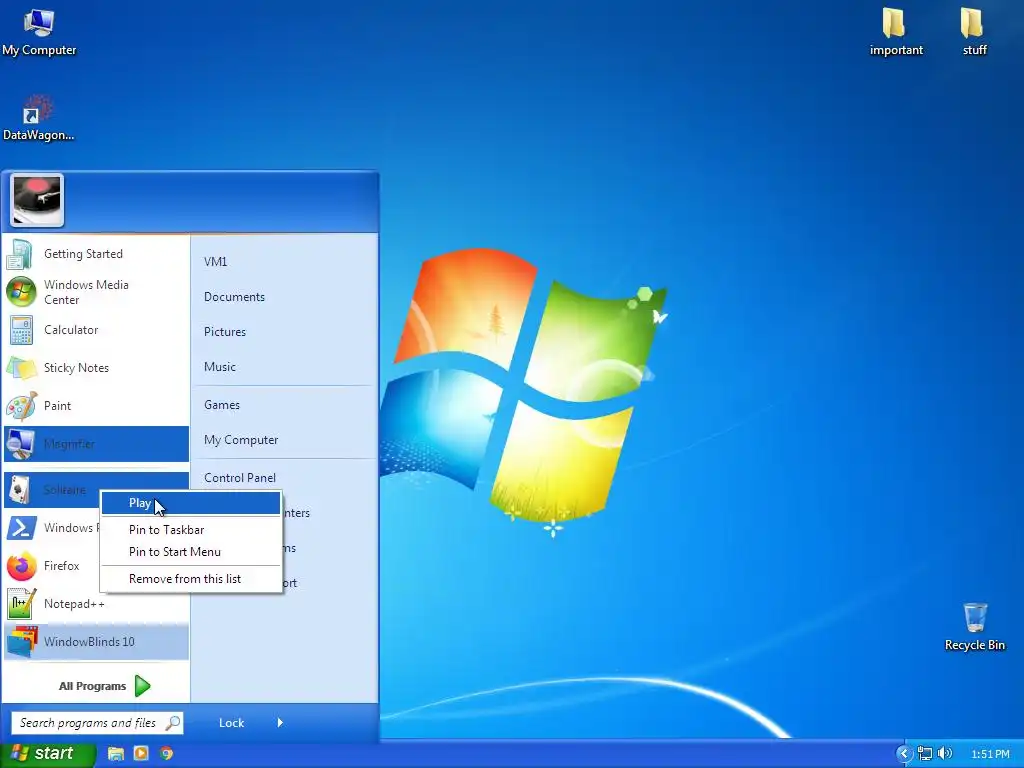Open the VM1 user folder link
Image resolution: width=1024 pixels, height=768 pixels.
pos(216,262)
